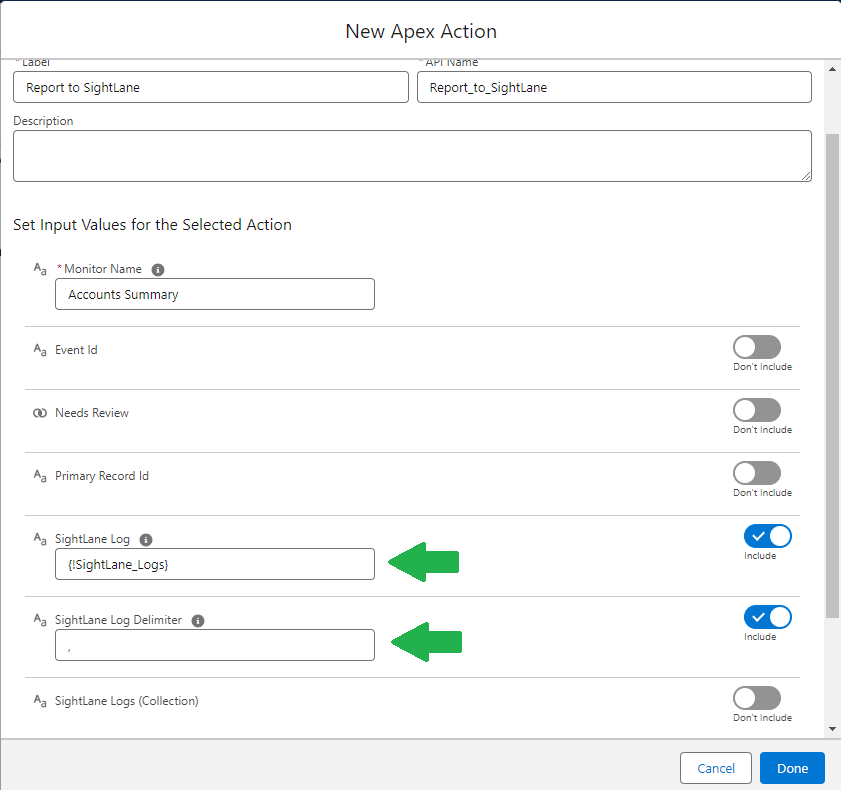The image size is (841, 790).
Task: Click the 'Needs Review' label text
Action: point(92,413)
